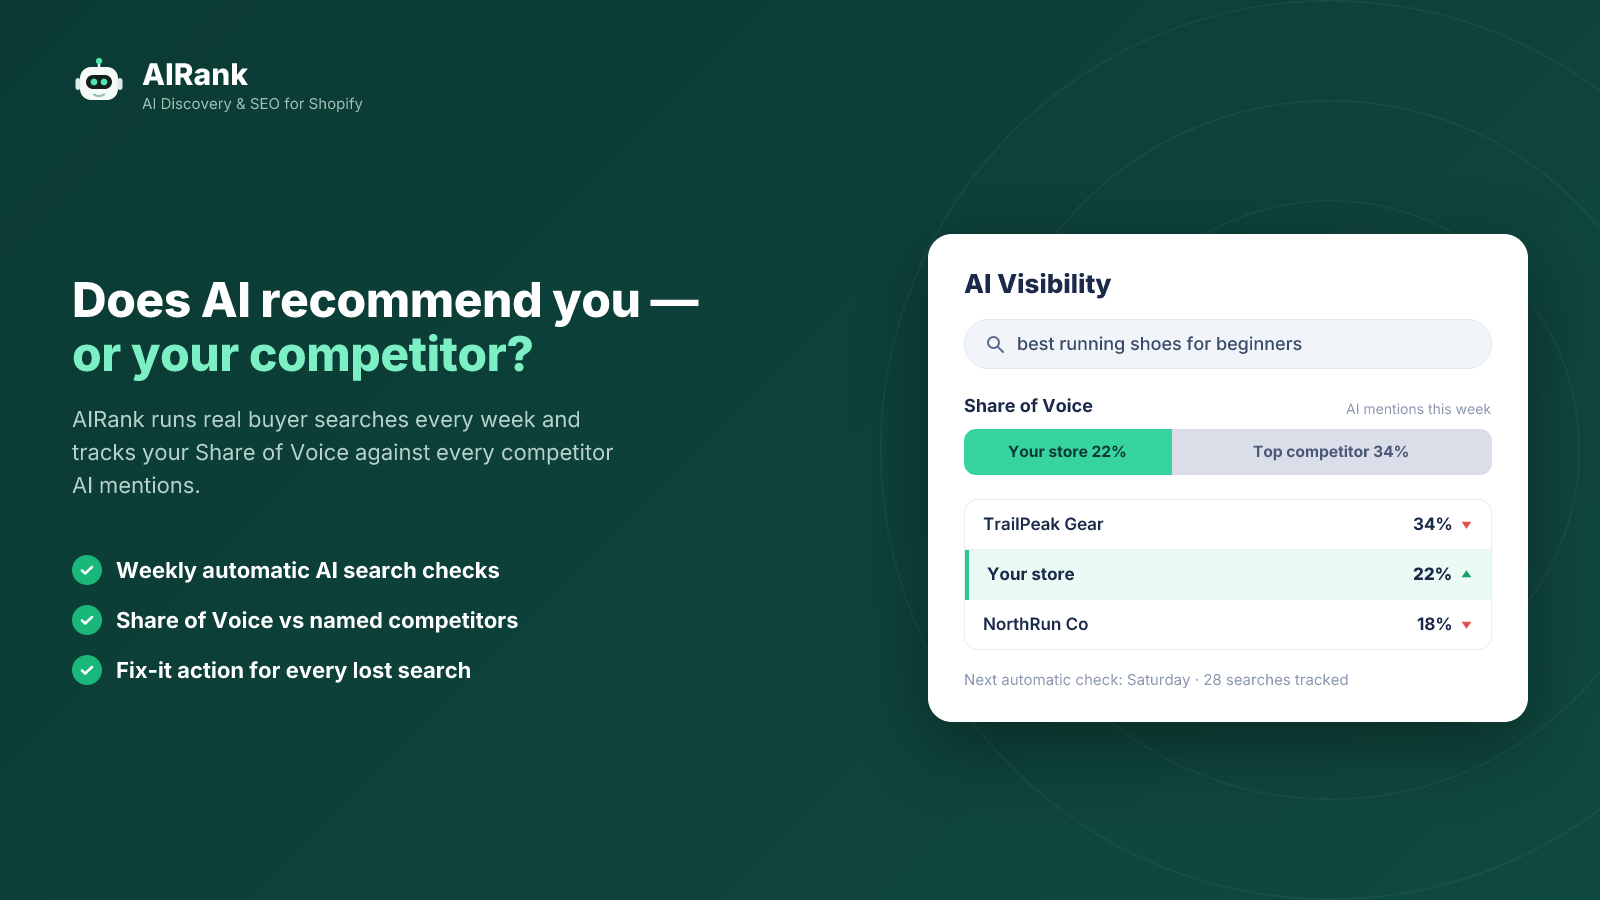
Task: Open the NorthRun Co competitor row
Action: [1228, 624]
